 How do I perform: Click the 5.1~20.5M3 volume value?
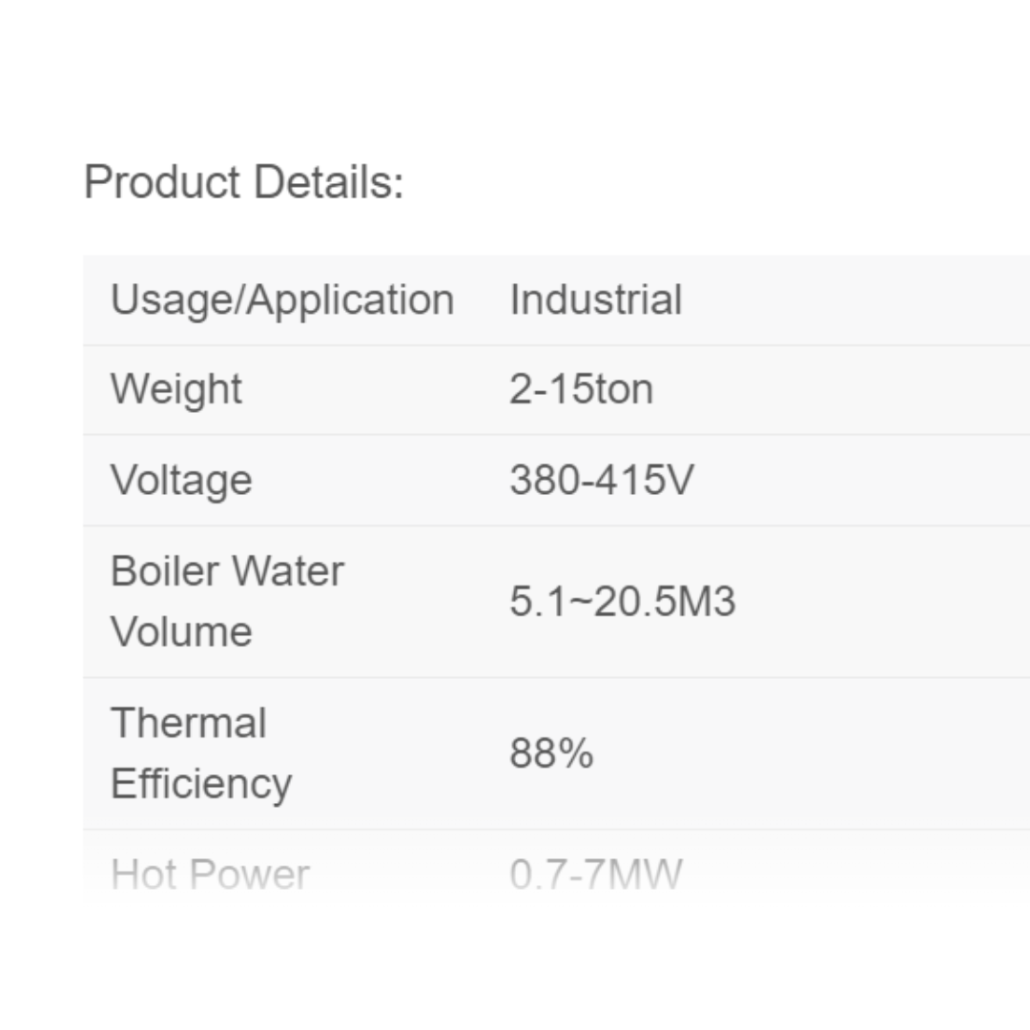[x=623, y=601]
